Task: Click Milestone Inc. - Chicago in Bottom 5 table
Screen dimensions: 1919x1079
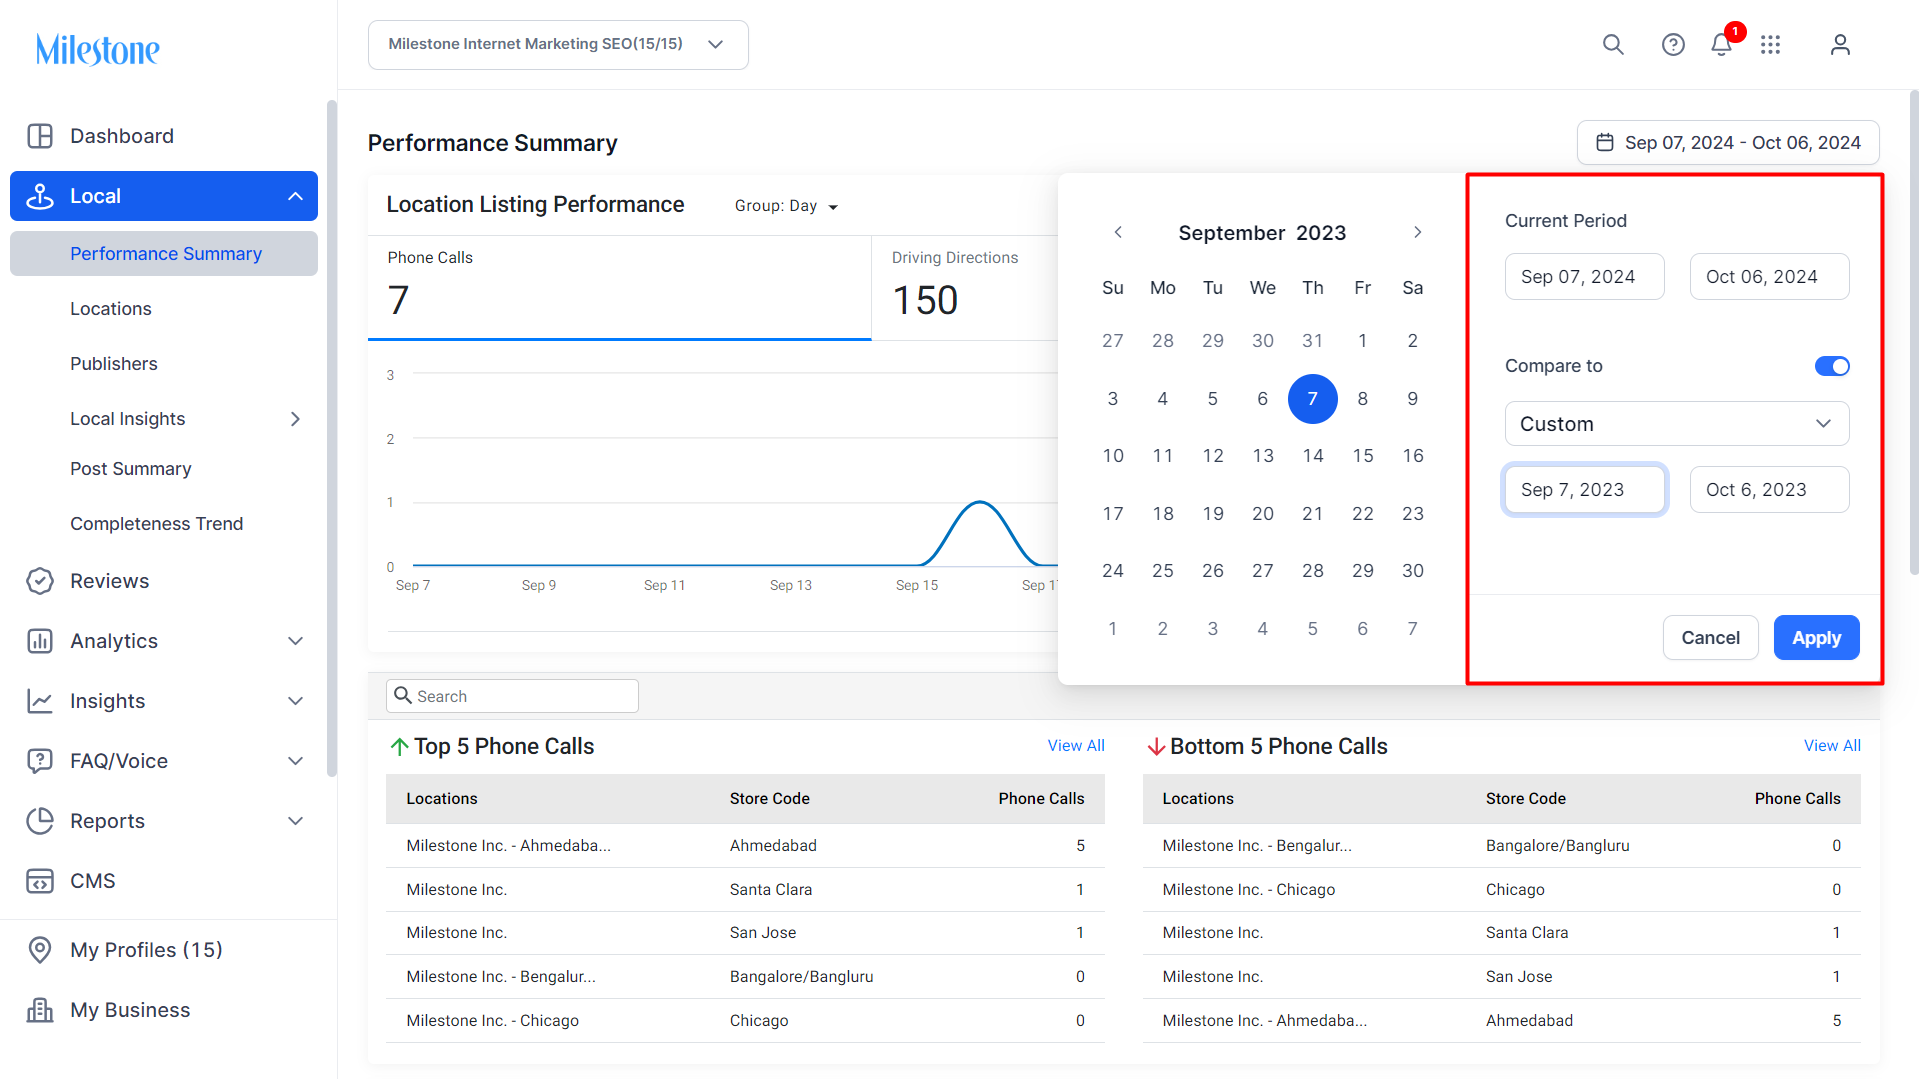Action: click(x=1249, y=890)
